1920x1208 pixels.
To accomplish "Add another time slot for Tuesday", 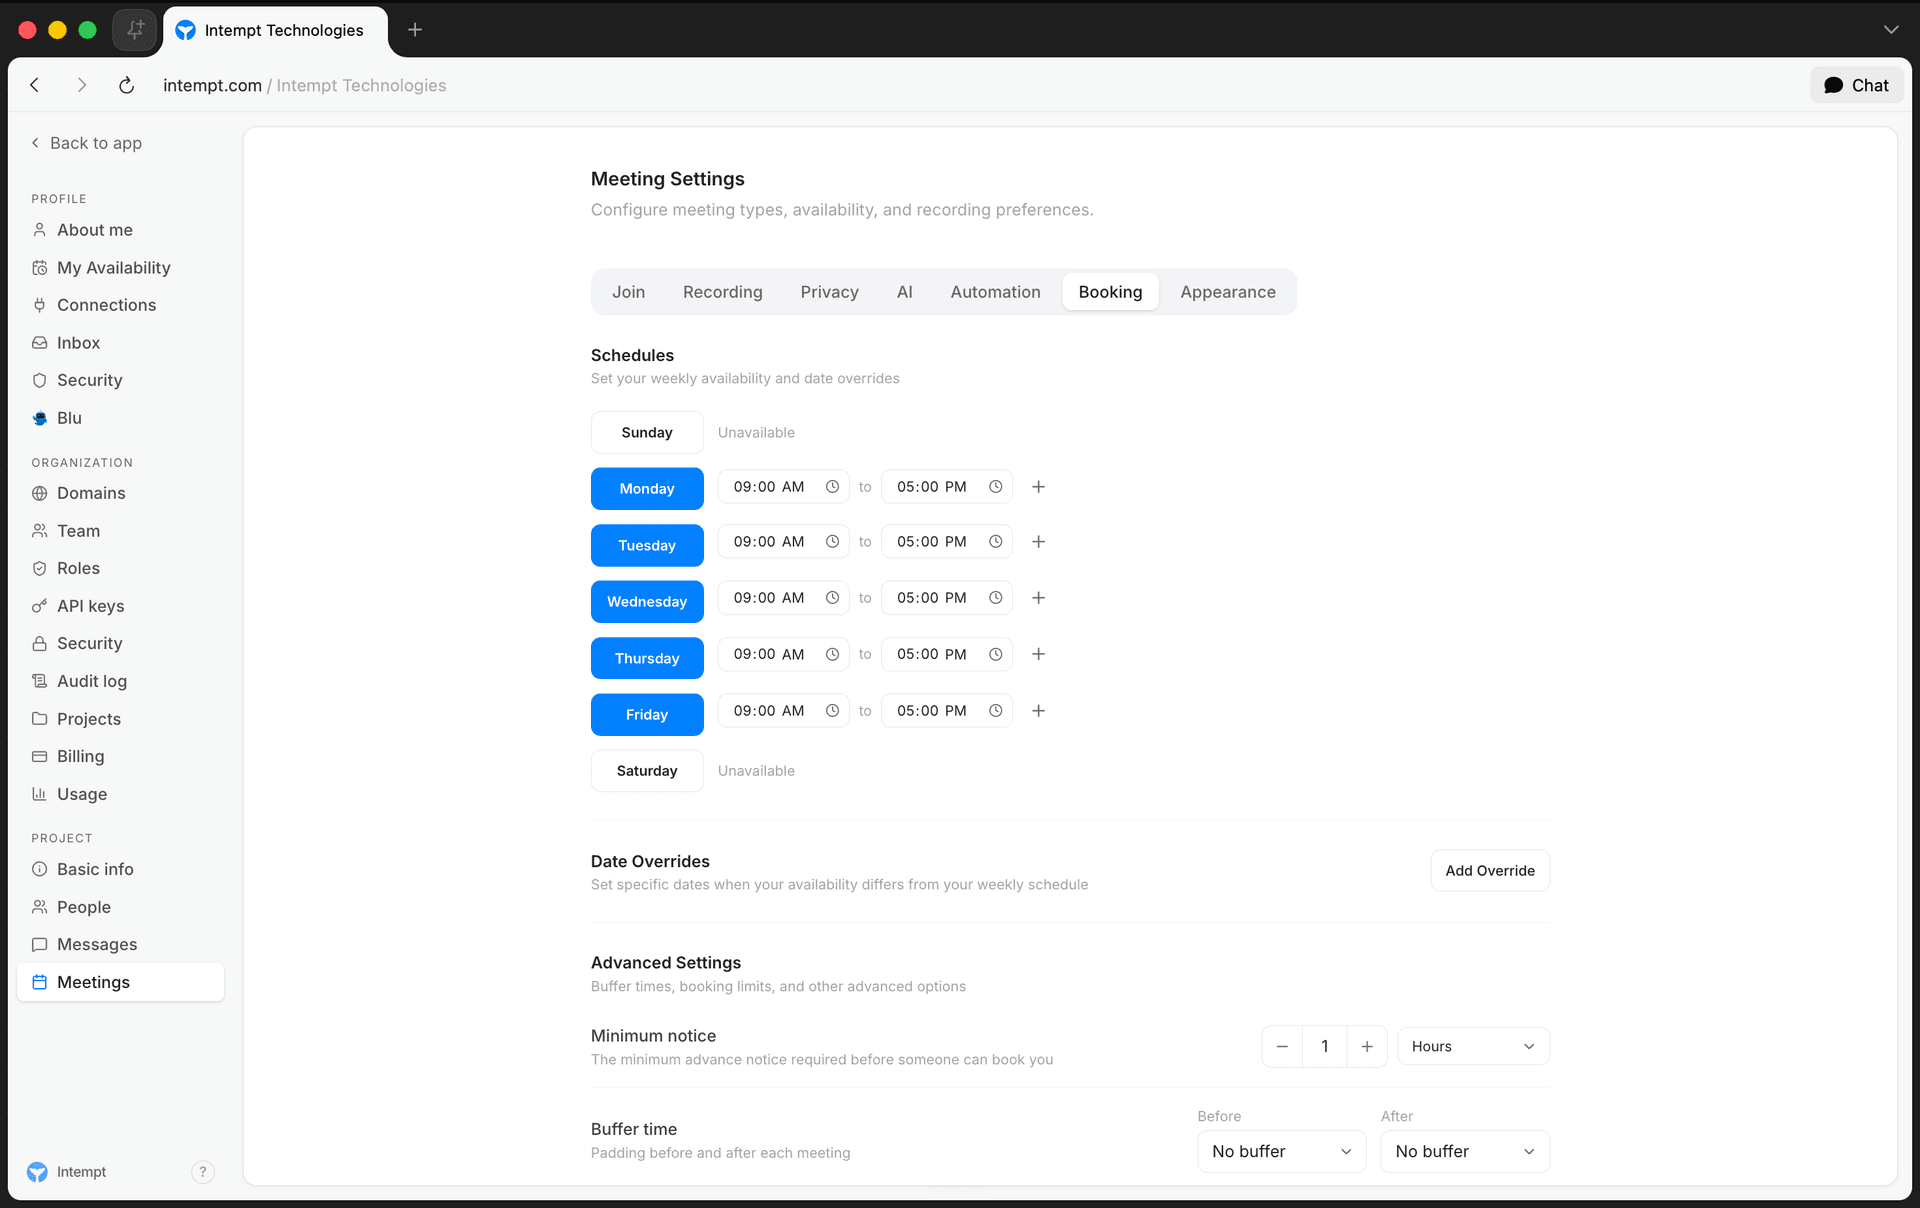I will click(x=1039, y=542).
